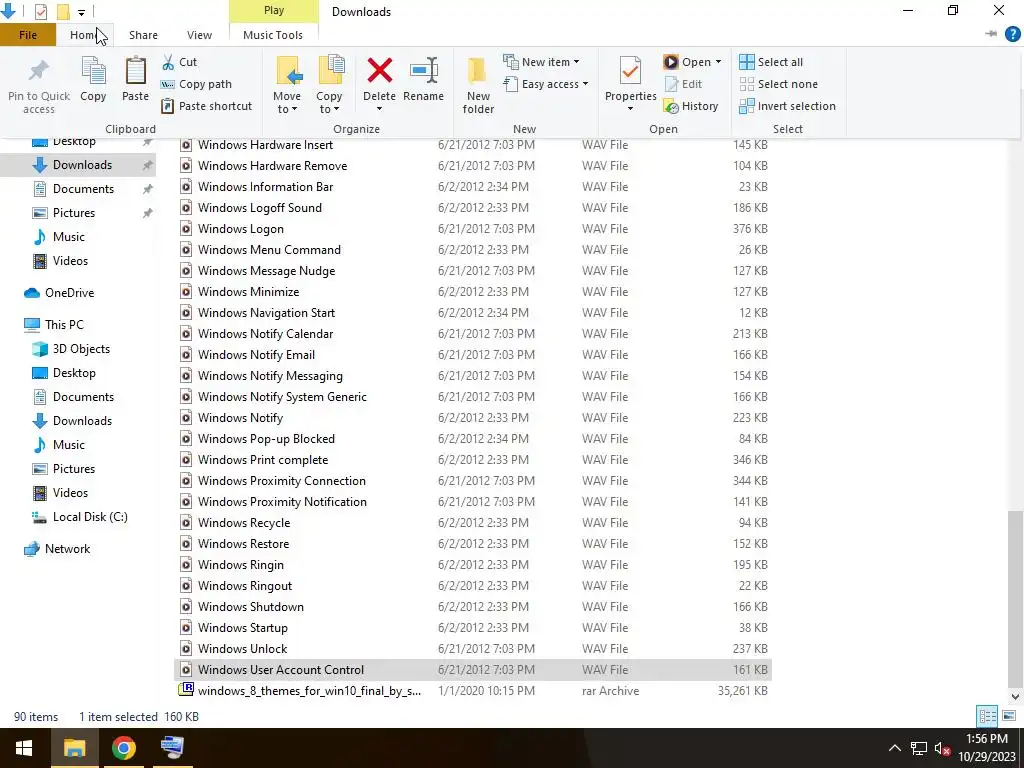Open the File menu tab
The width and height of the screenshot is (1024, 768).
tap(27, 35)
